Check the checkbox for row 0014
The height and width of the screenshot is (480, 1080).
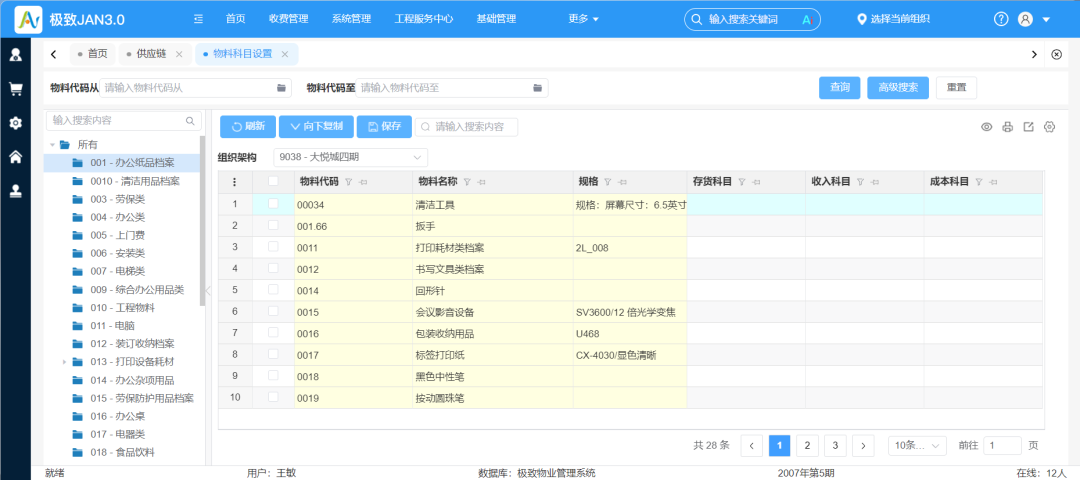[273, 289]
